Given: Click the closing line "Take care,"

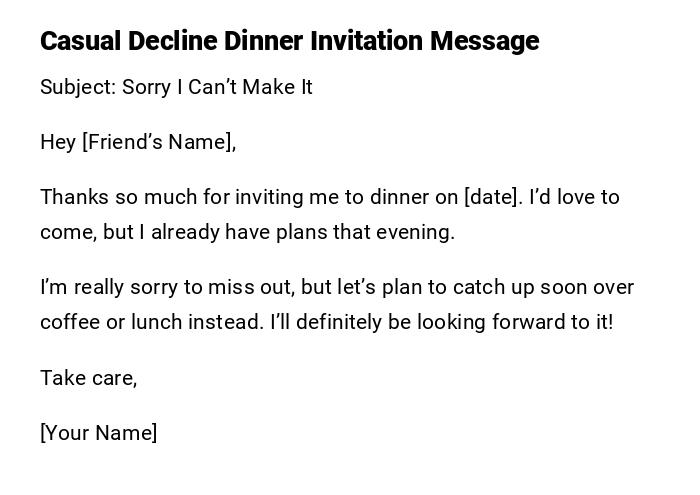Looking at the screenshot, I should pyautogui.click(x=88, y=377).
